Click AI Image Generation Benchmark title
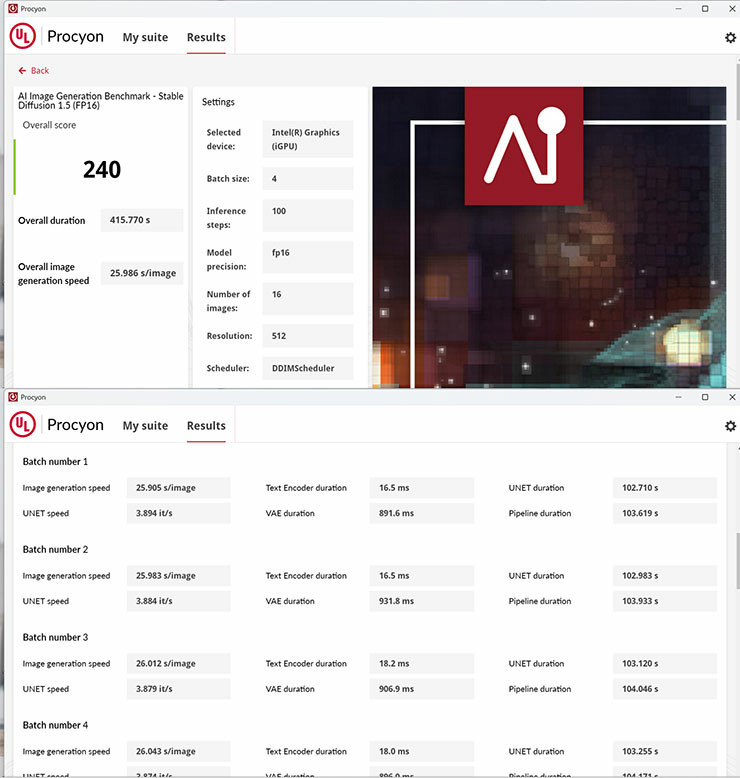This screenshot has width=740, height=778. 101,101
